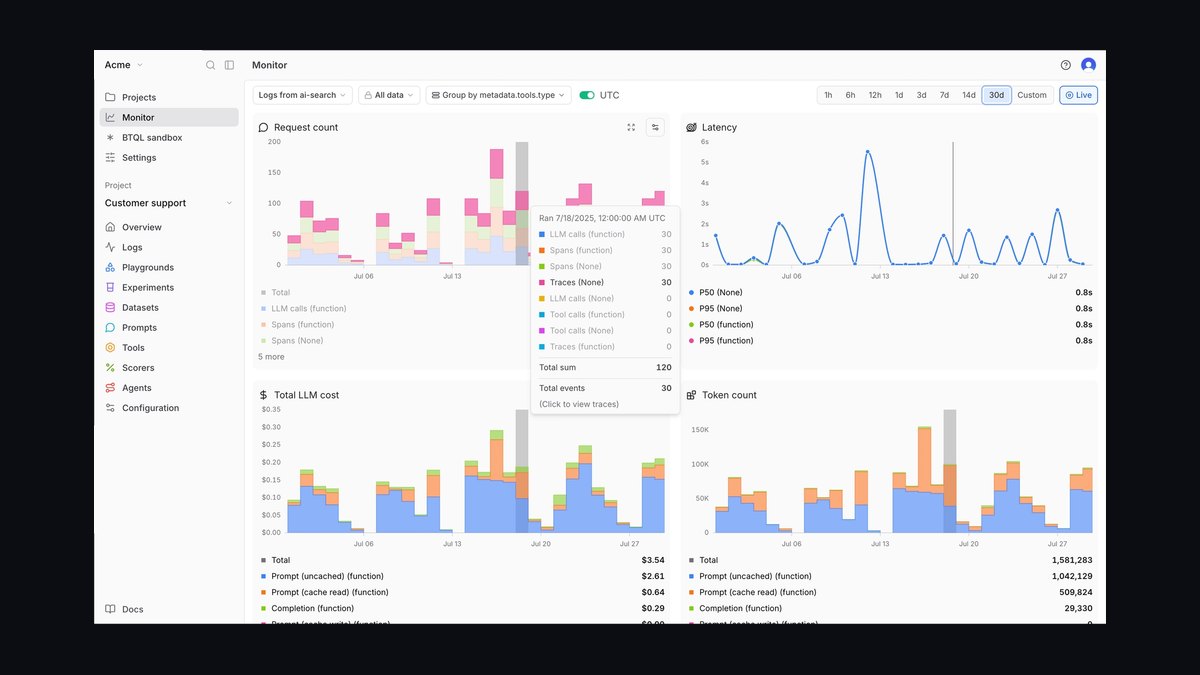This screenshot has width=1200, height=675.
Task: Select the Custom time range
Action: click(1032, 95)
